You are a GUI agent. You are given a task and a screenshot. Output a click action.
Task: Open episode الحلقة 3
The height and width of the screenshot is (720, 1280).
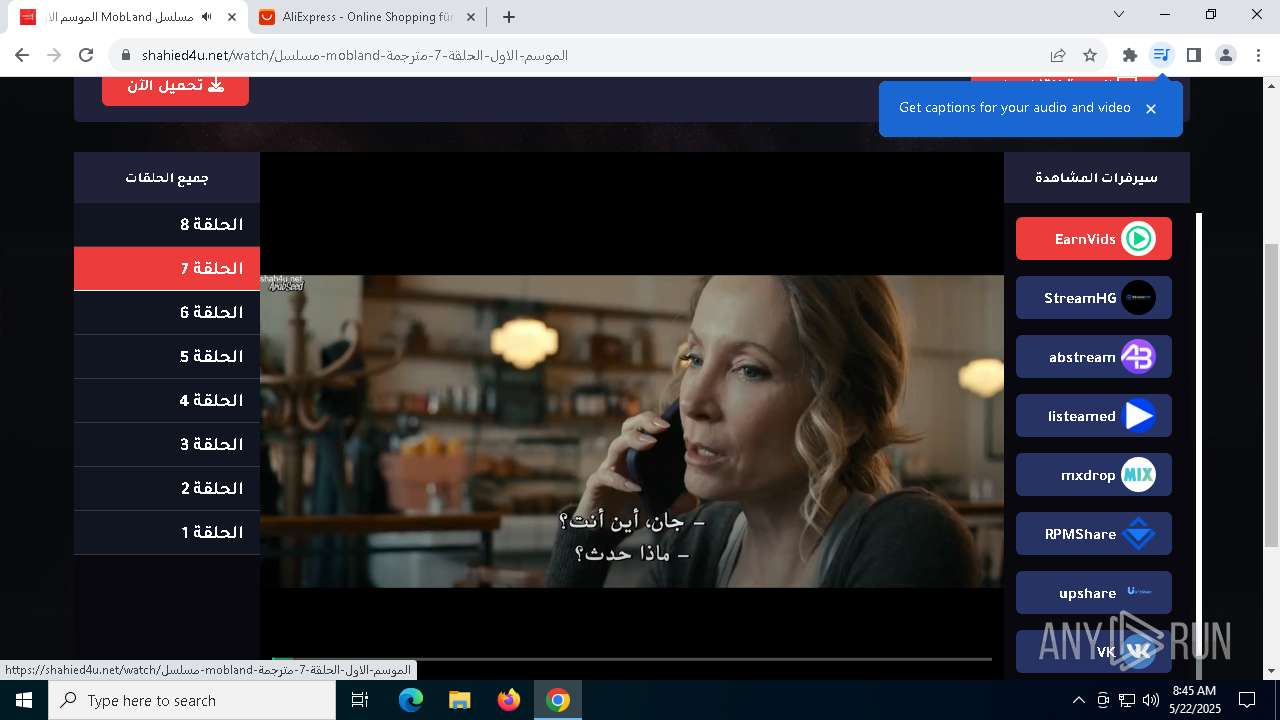(167, 445)
